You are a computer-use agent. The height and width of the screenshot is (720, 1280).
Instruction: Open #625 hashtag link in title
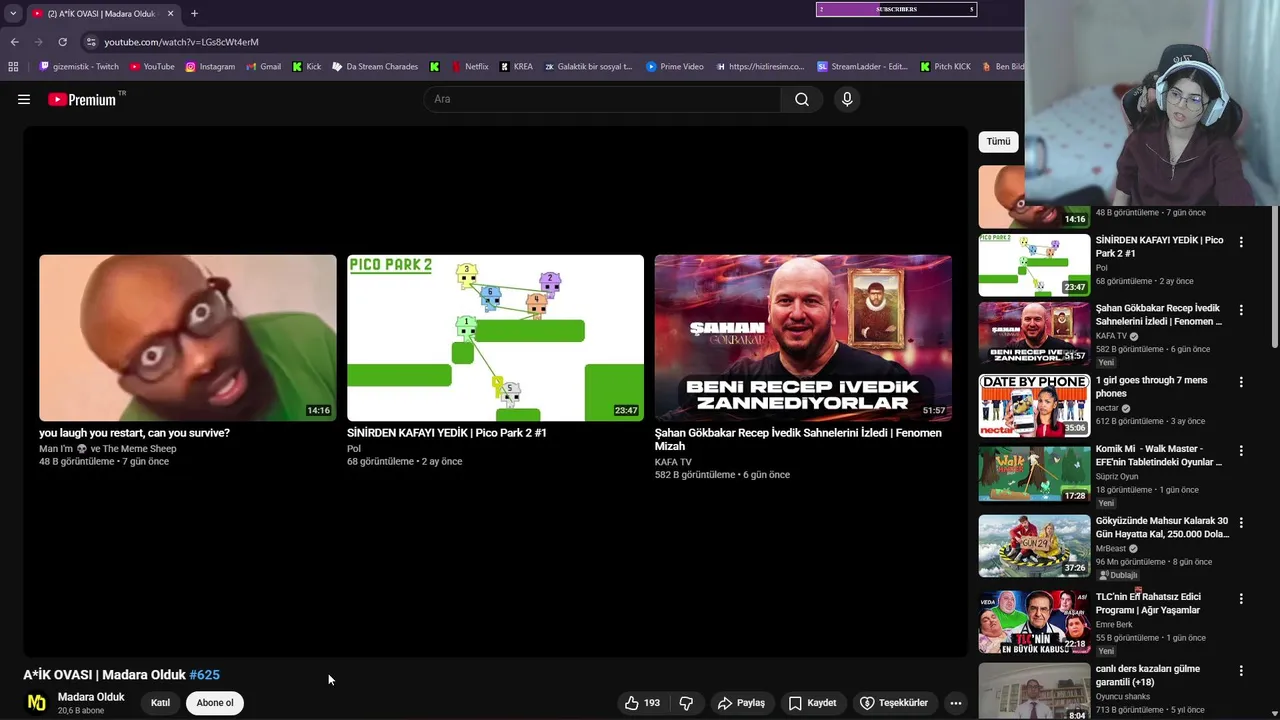(x=204, y=675)
